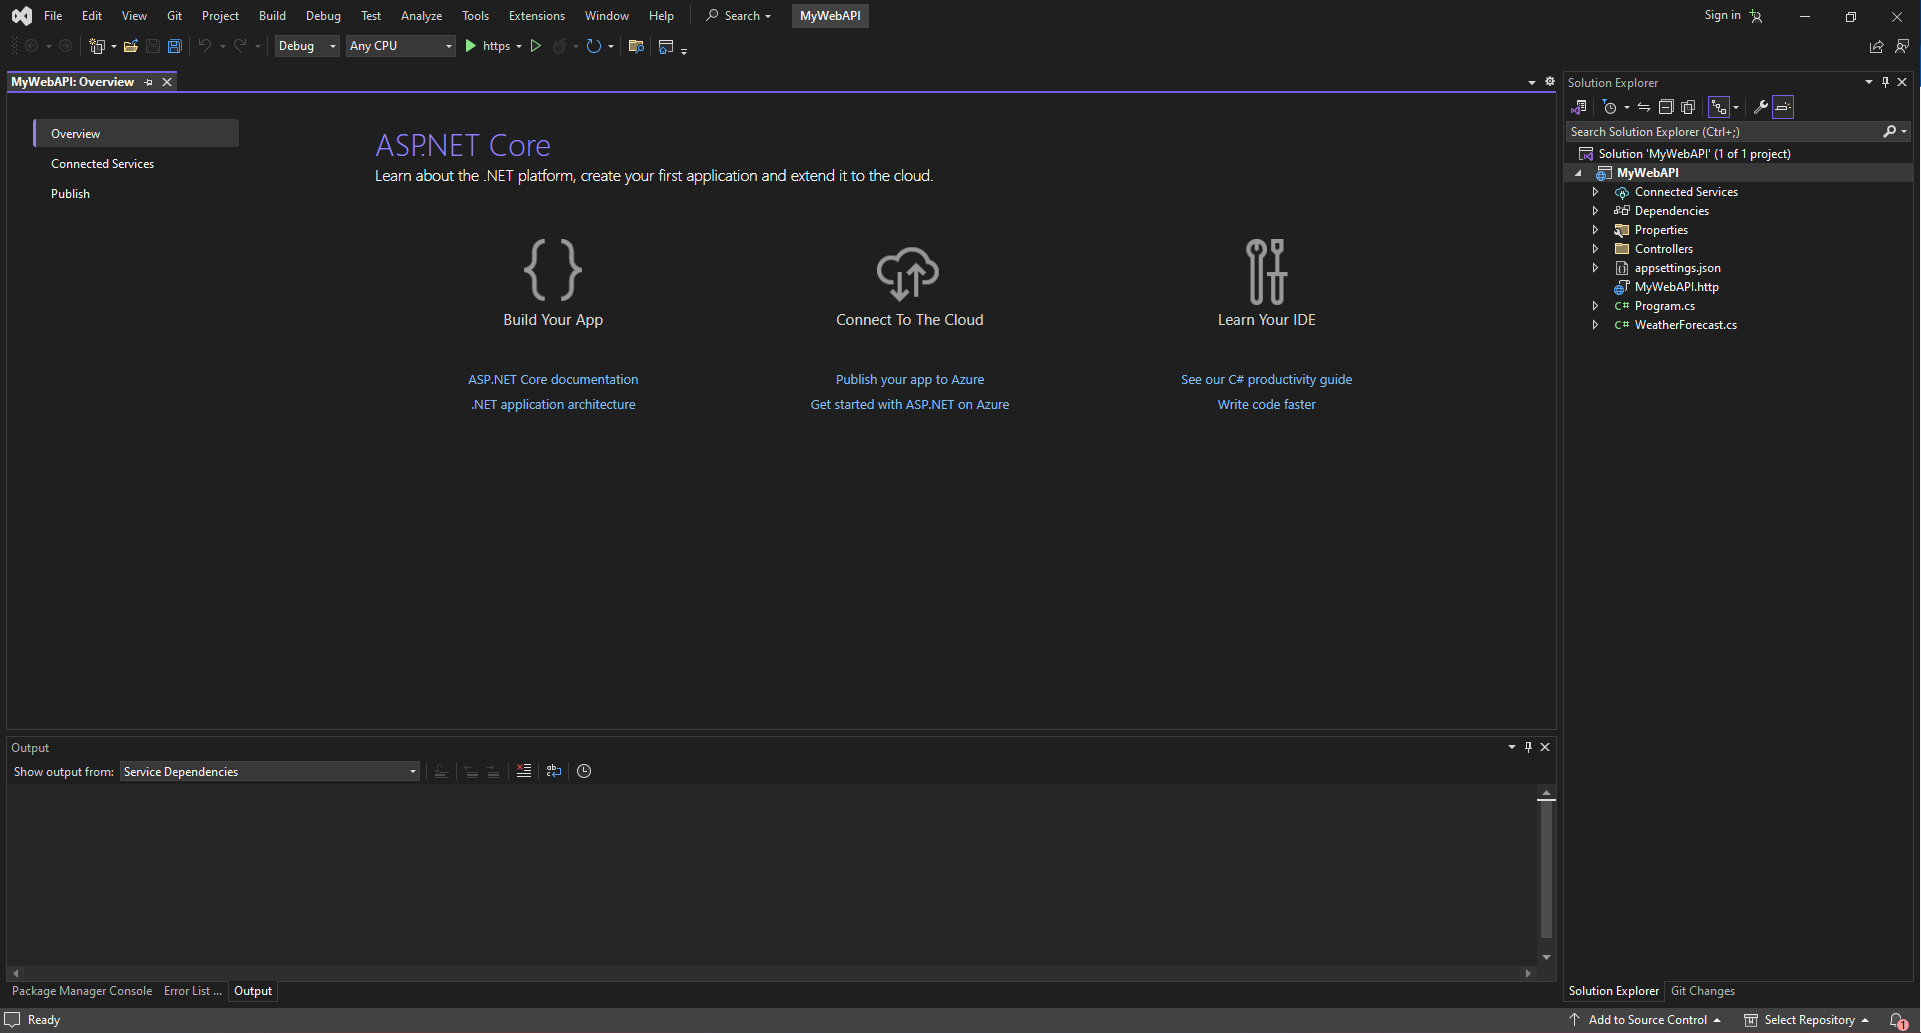This screenshot has width=1921, height=1033.
Task: Open the Publish your app to Azure link
Action: click(910, 379)
